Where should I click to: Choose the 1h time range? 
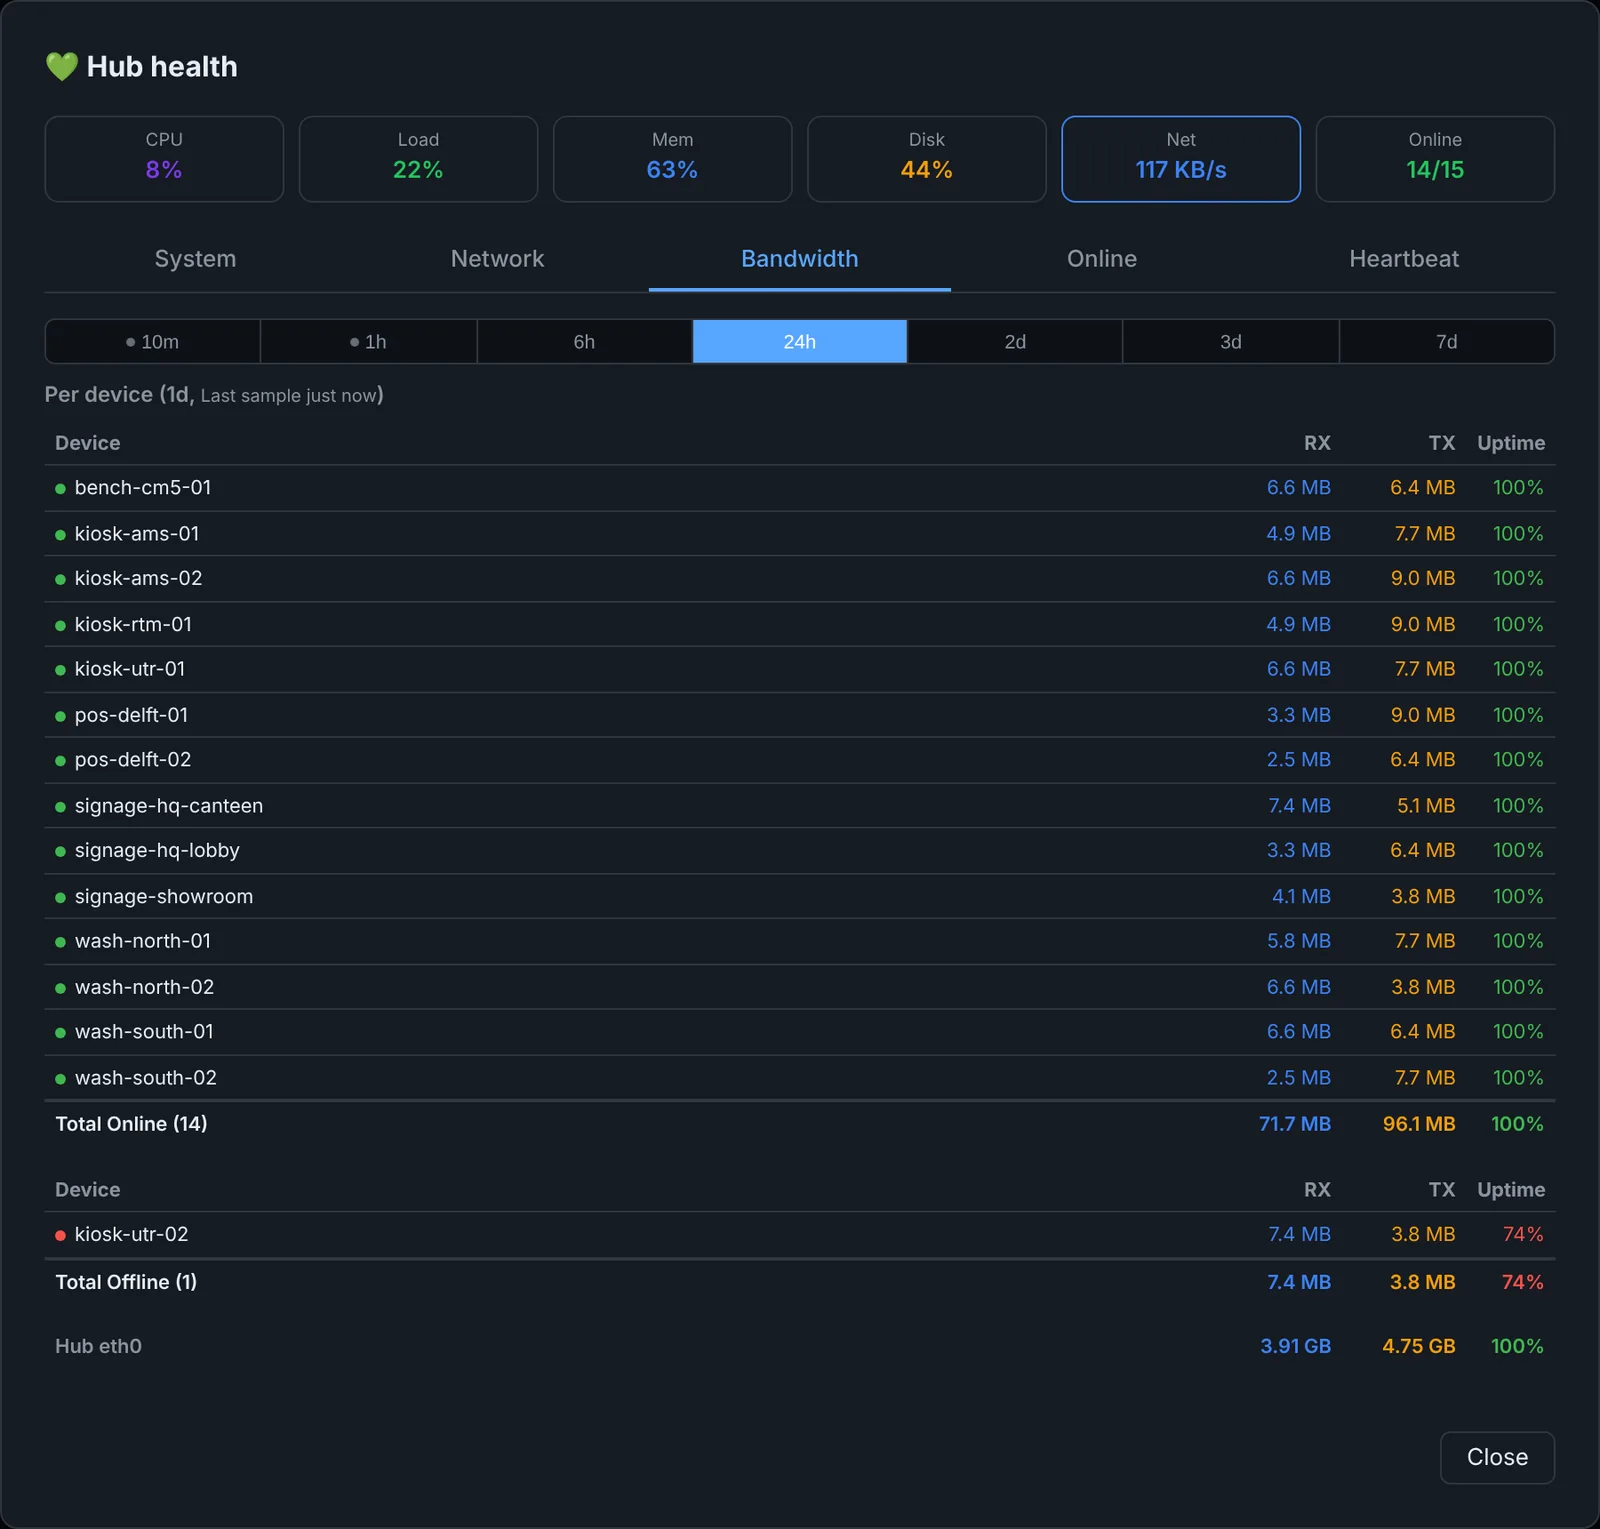pos(369,342)
